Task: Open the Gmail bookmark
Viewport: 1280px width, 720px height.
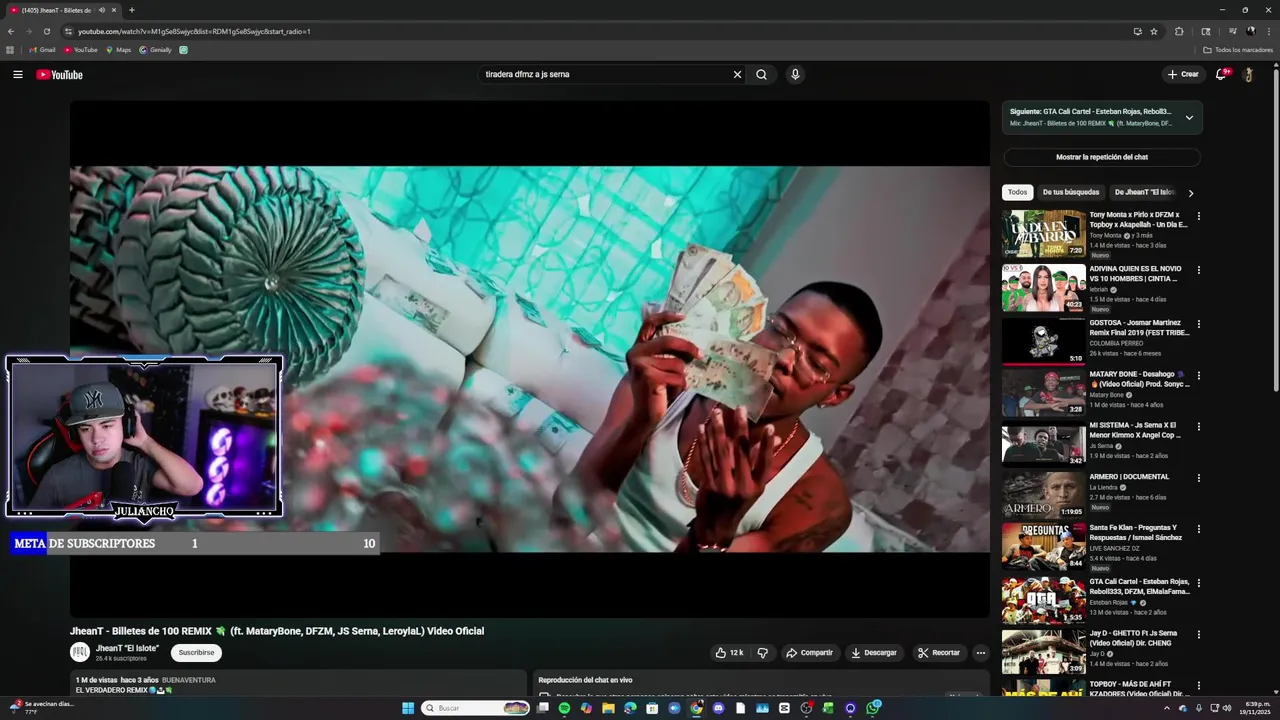Action: coord(42,50)
